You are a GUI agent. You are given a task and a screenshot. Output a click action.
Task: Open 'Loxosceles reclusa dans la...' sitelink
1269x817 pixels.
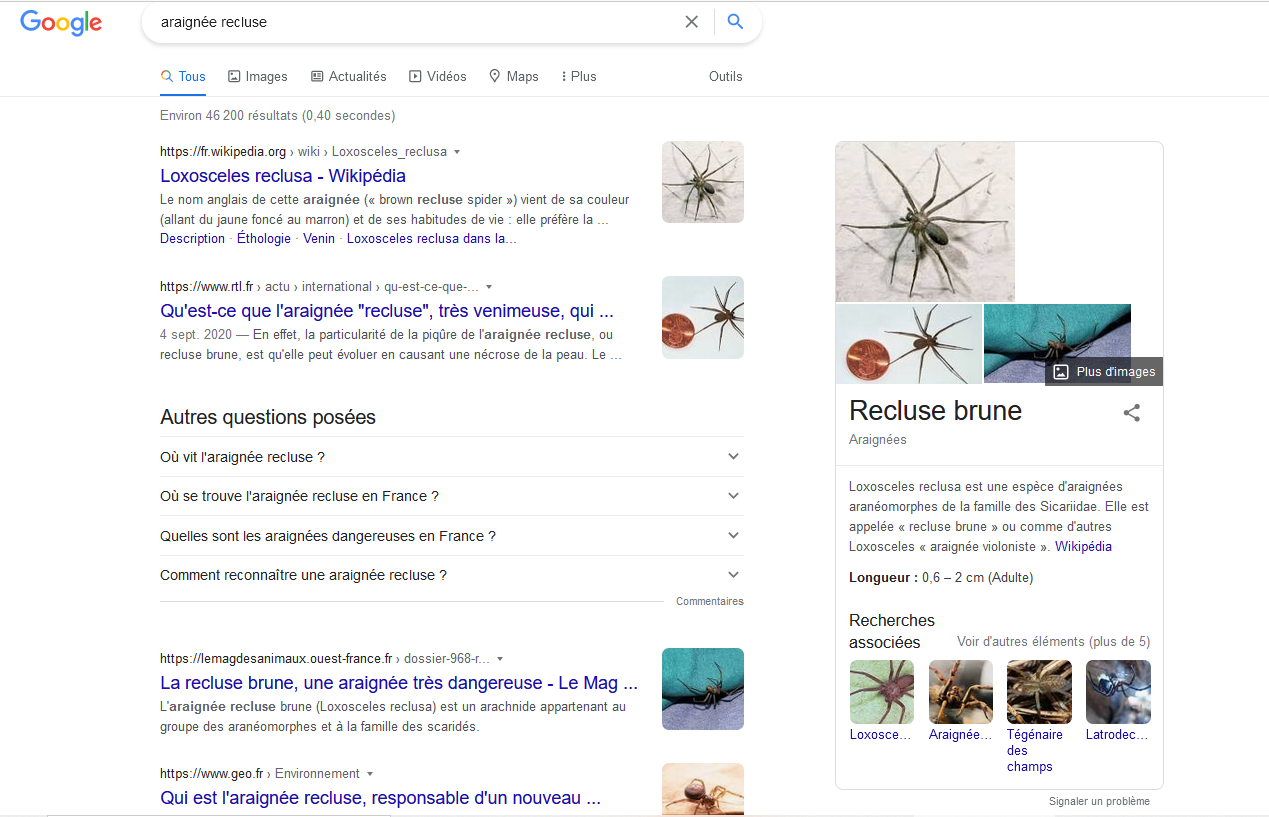point(432,239)
